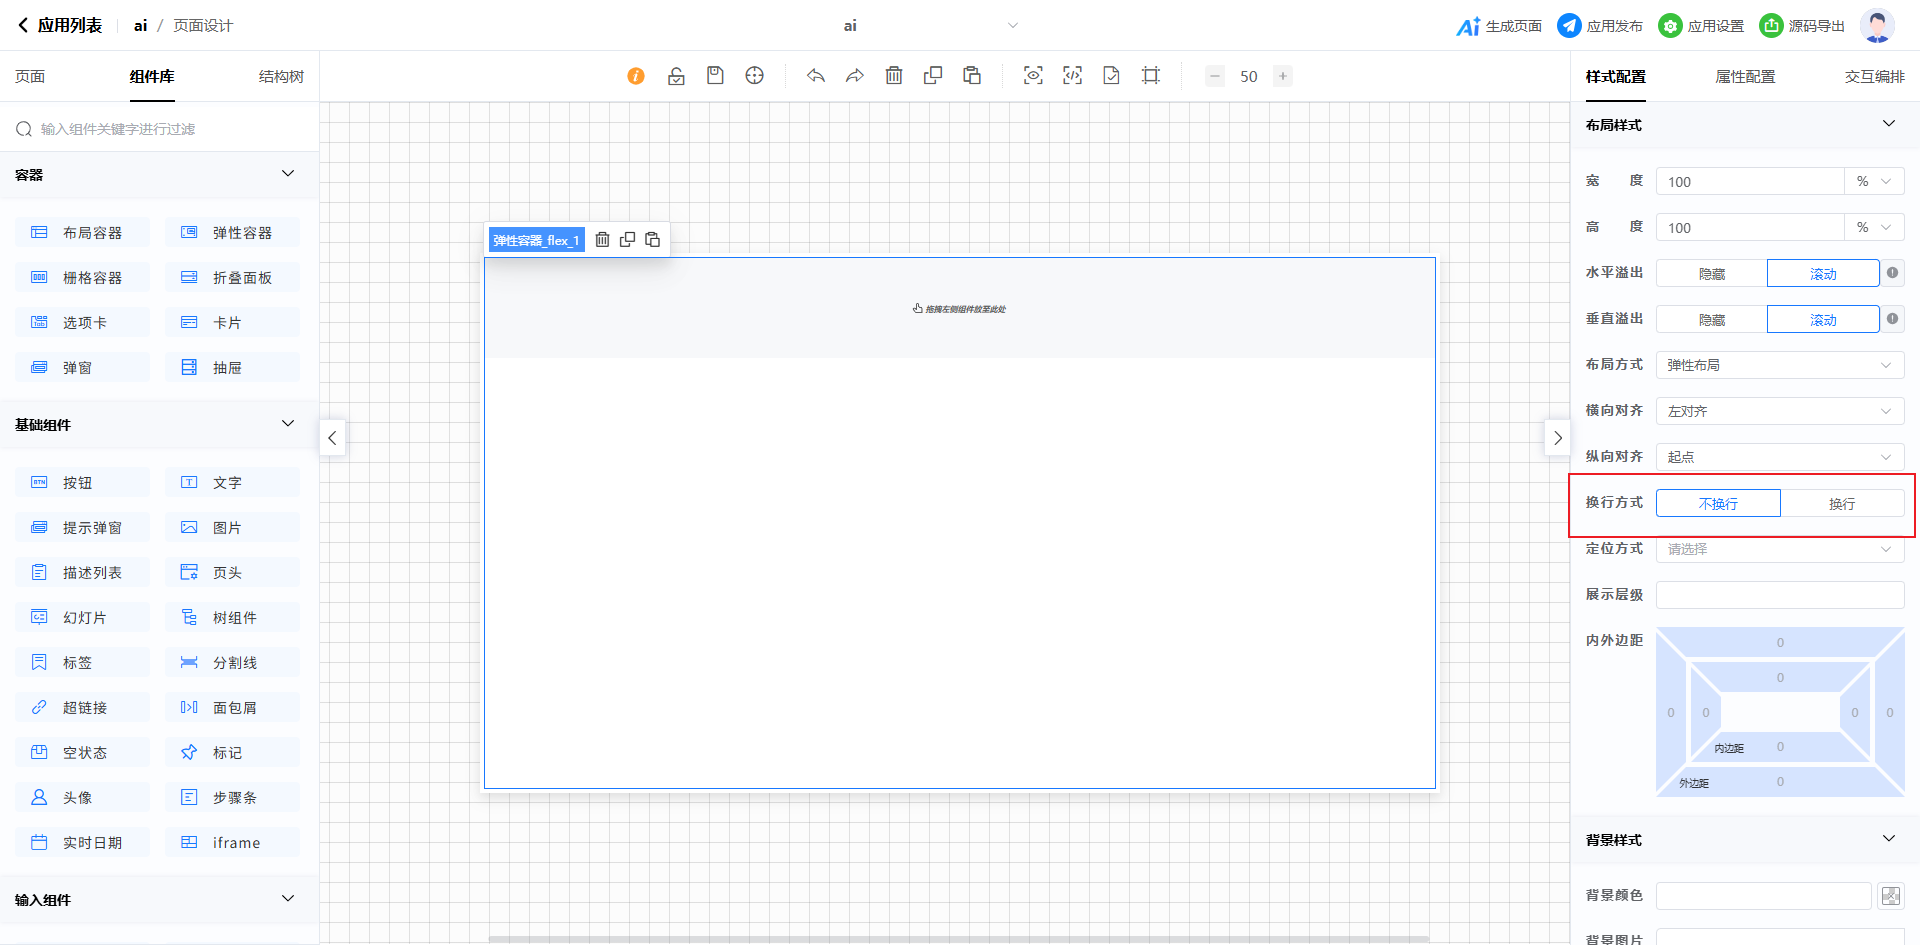Select 换行 wrap option
Image resolution: width=1920 pixels, height=945 pixels.
(x=1841, y=503)
